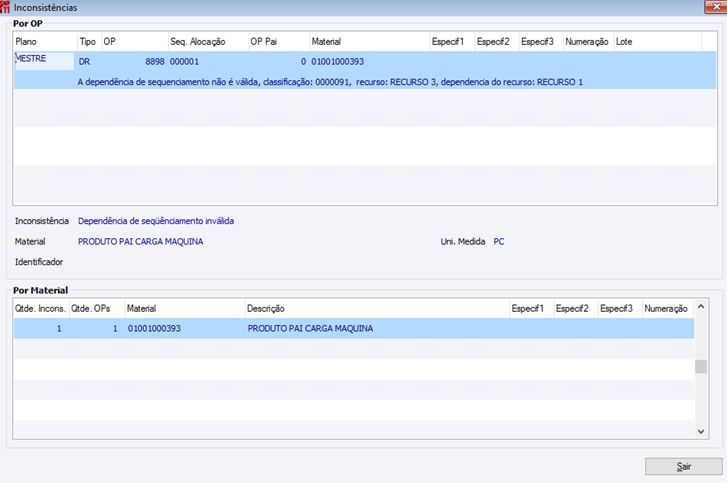Viewport: 727px width, 483px height.
Task: Click scroll up arrow in Por Material grid
Action: [701, 306]
